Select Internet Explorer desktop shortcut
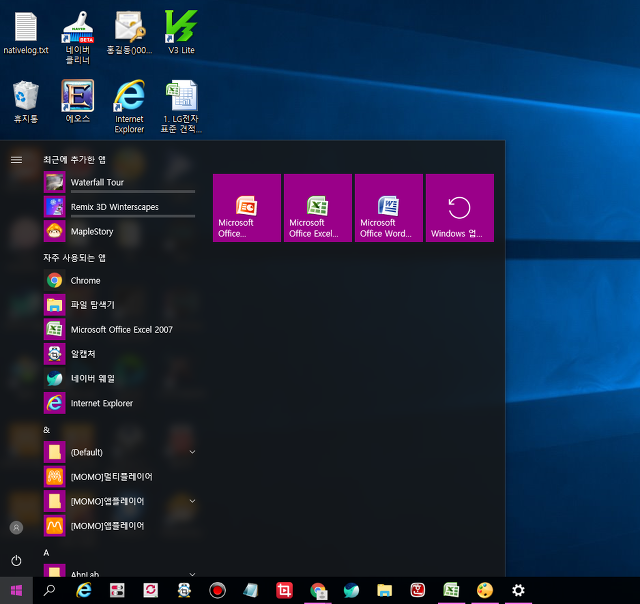Screen dimensions: 640x604 [129, 106]
